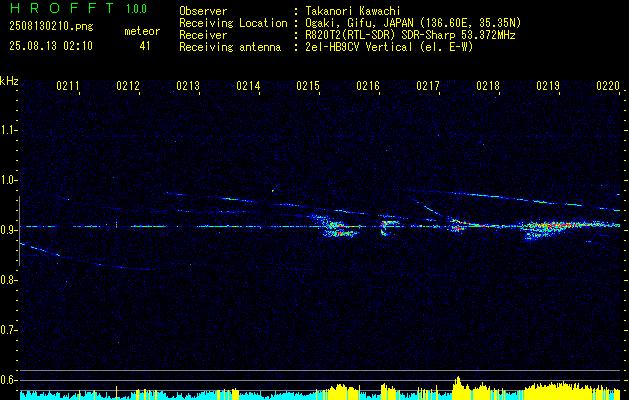This screenshot has height=400, width=629.
Task: Click the meteor label
Action: 142,31
